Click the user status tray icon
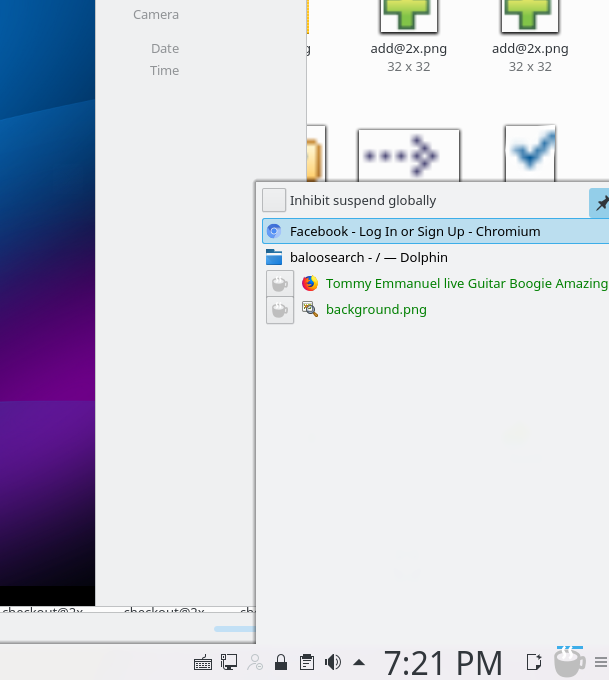The width and height of the screenshot is (609, 680). (255, 663)
